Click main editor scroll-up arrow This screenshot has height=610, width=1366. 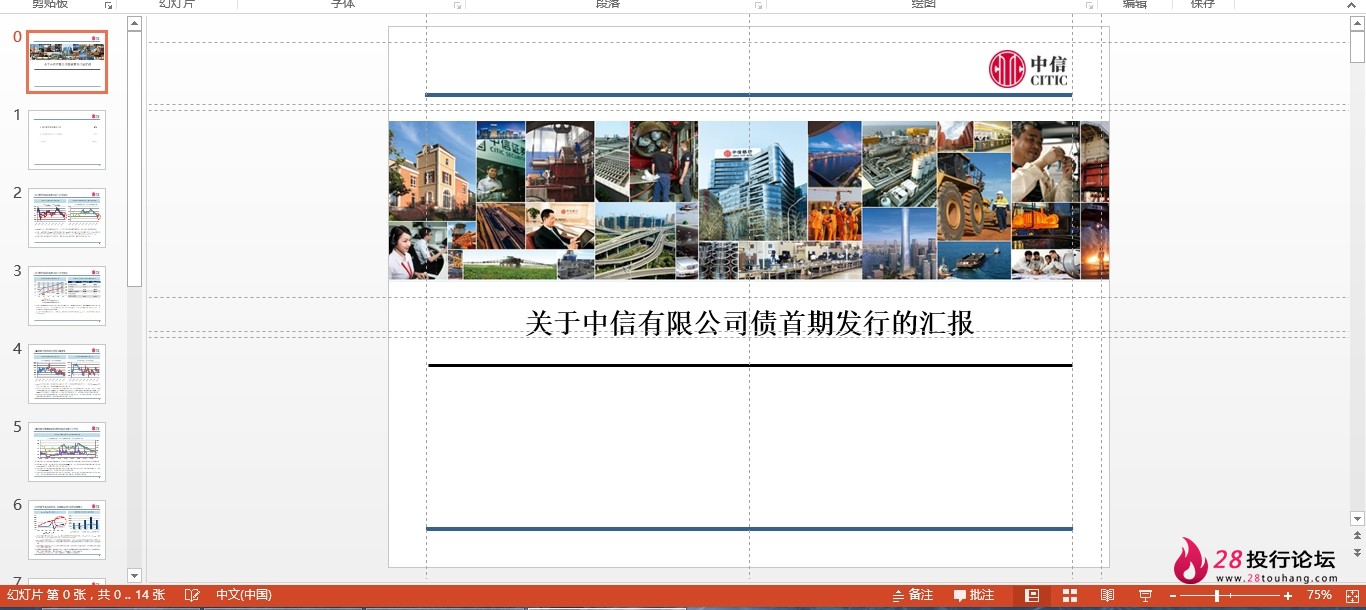1357,23
